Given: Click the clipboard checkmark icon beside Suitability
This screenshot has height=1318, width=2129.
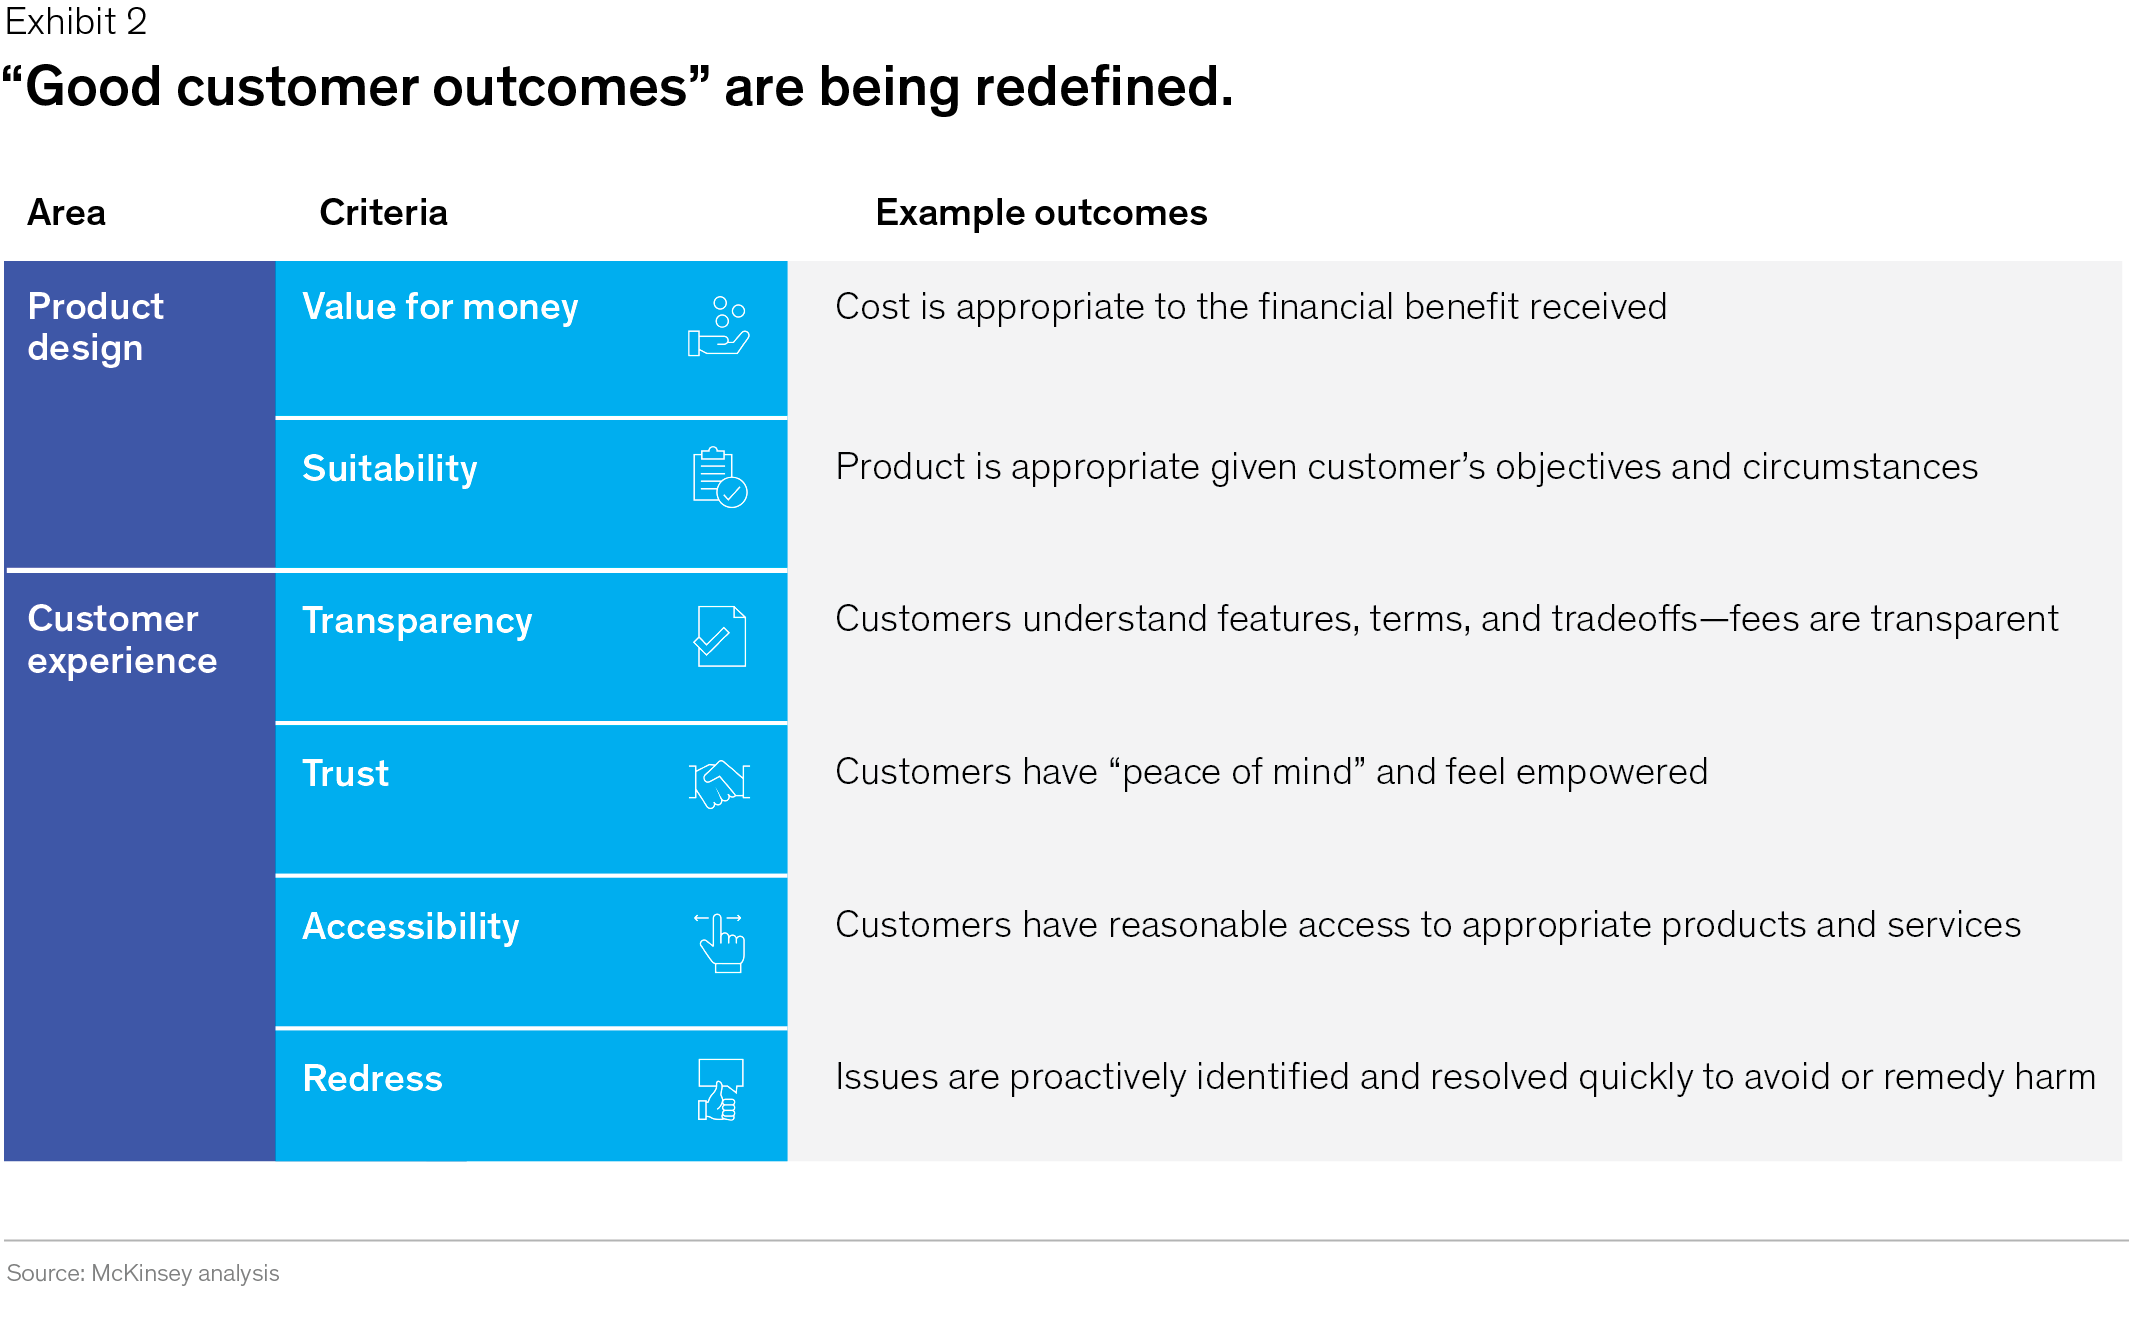Looking at the screenshot, I should tap(719, 477).
